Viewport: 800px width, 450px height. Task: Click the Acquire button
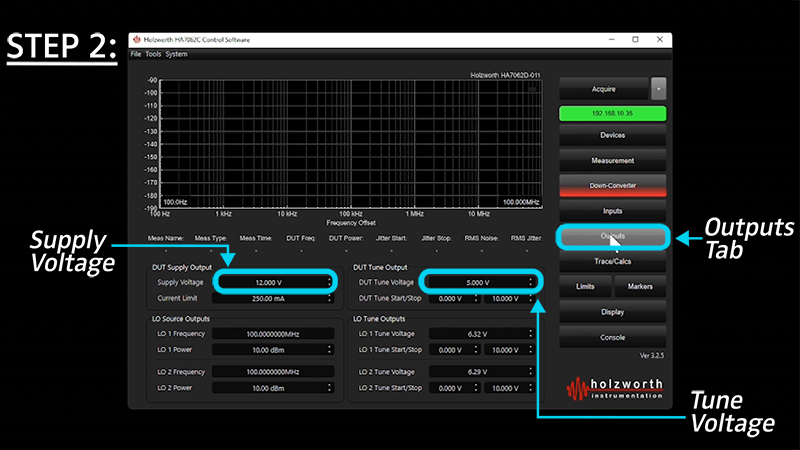pyautogui.click(x=604, y=89)
